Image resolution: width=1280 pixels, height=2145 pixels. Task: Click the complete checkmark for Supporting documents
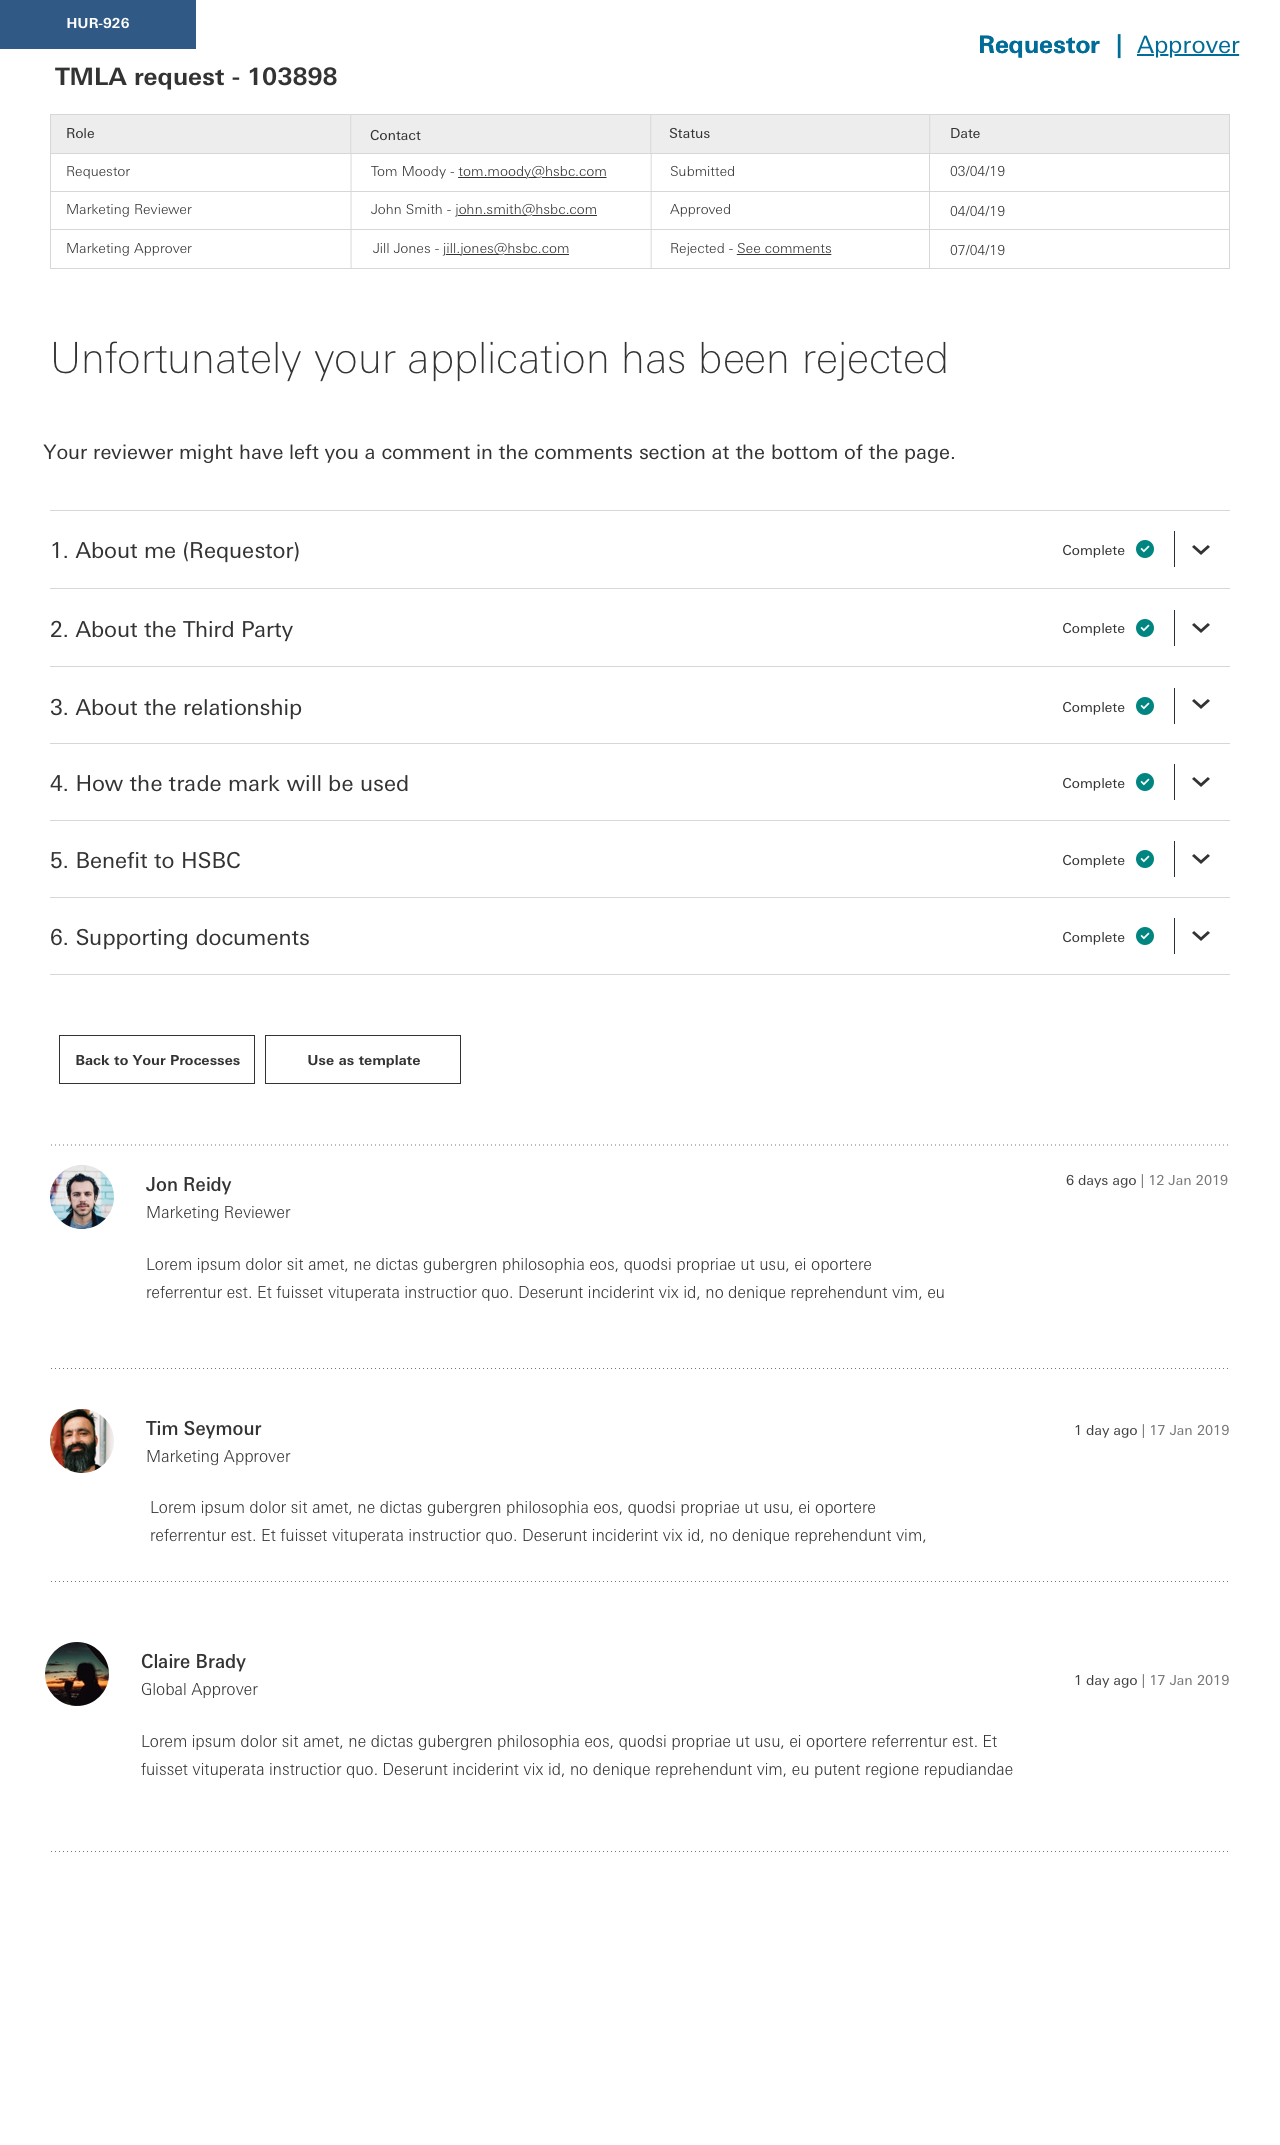pyautogui.click(x=1145, y=936)
